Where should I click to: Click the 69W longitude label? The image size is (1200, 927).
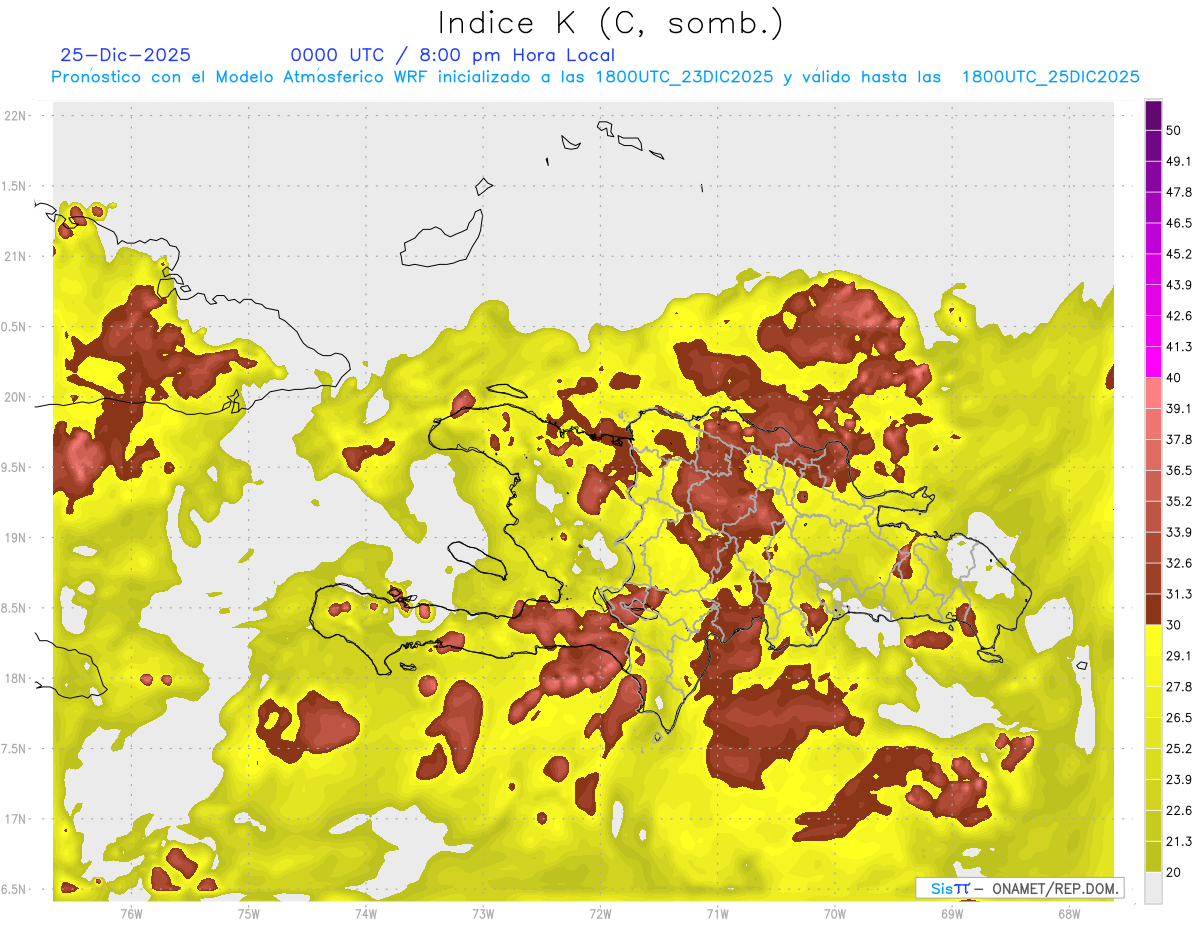pyautogui.click(x=951, y=913)
